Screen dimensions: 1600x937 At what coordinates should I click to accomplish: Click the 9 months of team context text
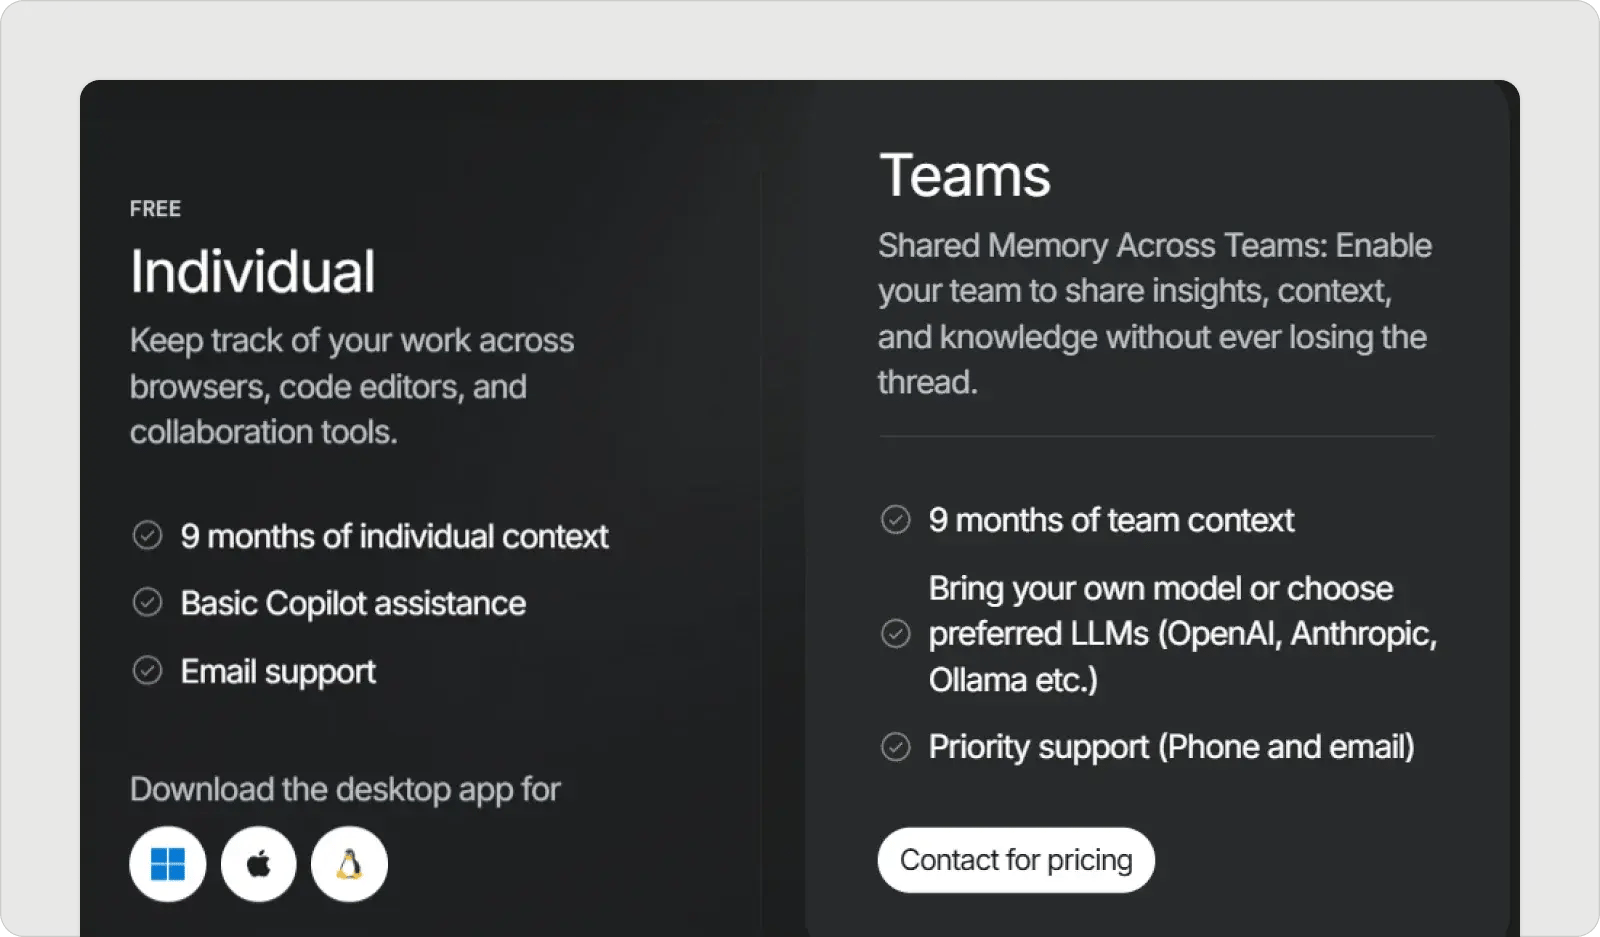(x=1111, y=520)
